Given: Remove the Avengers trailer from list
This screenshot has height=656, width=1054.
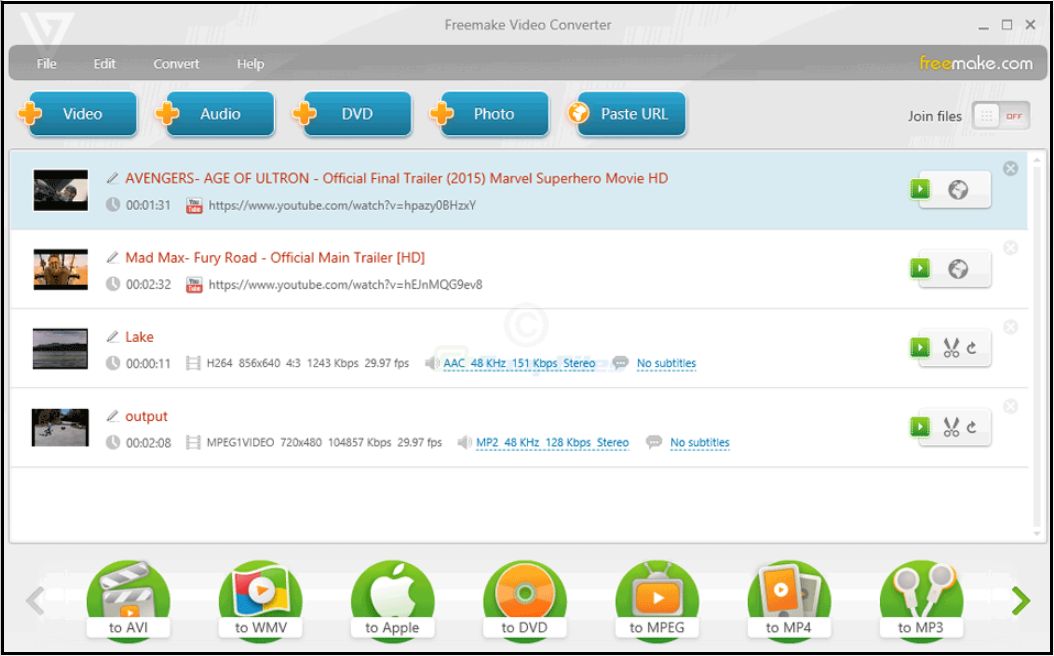Looking at the screenshot, I should tap(1010, 169).
